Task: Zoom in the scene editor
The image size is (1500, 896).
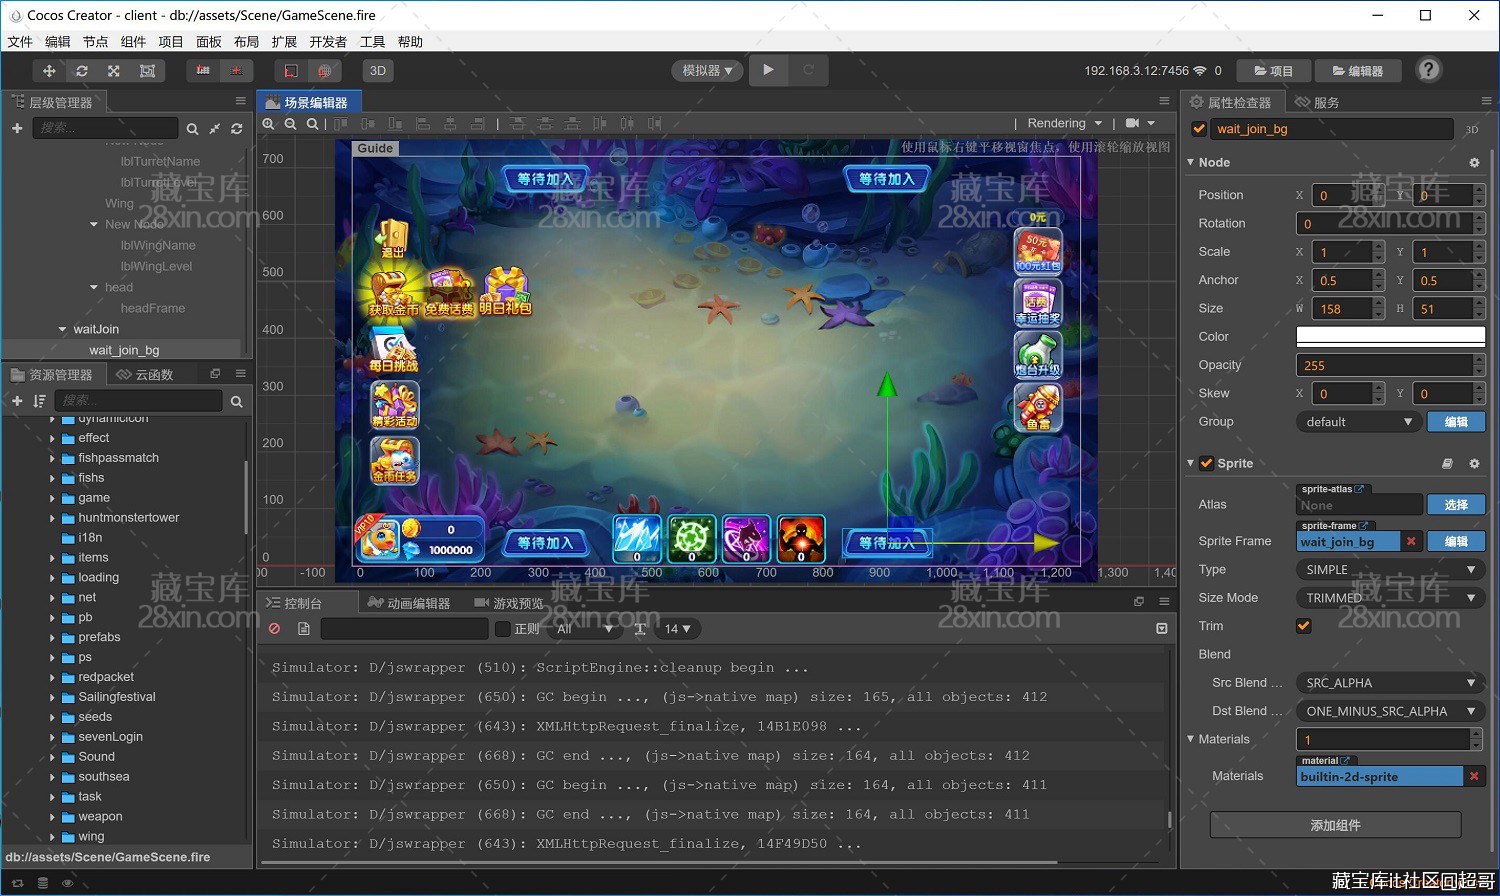Action: point(268,124)
